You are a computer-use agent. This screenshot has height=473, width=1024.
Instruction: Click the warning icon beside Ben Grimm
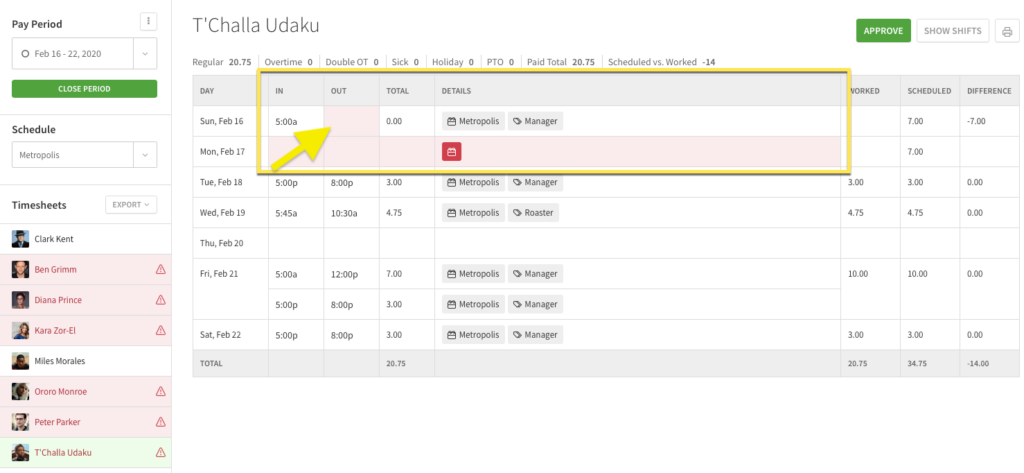point(160,270)
